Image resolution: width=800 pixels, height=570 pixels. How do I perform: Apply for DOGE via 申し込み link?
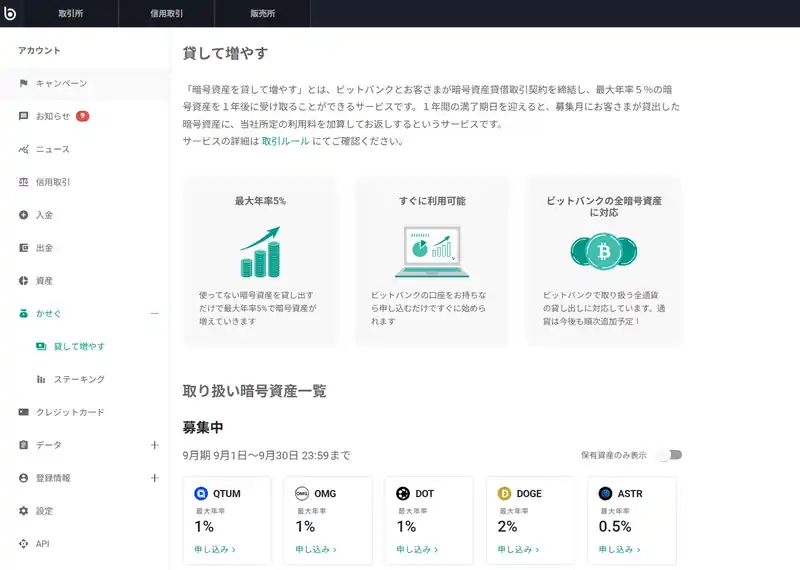click(x=518, y=549)
